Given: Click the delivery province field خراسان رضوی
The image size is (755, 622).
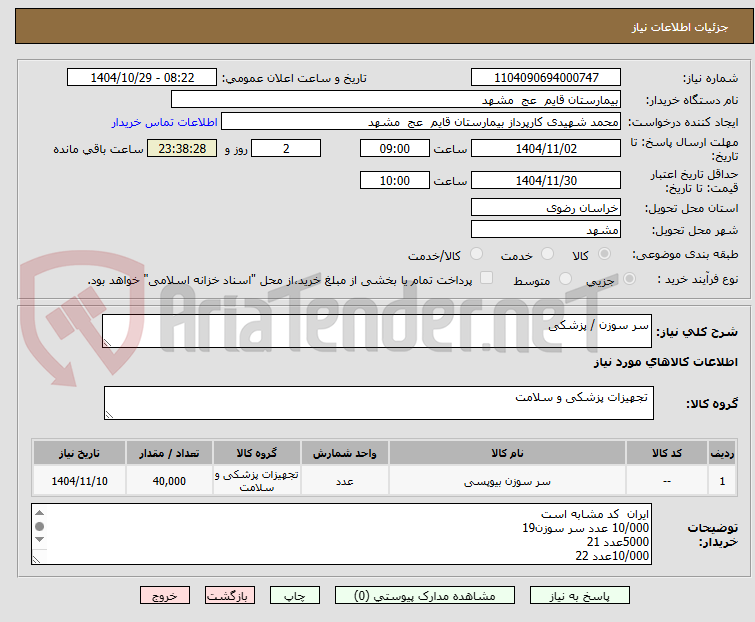Looking at the screenshot, I should (x=546, y=207).
